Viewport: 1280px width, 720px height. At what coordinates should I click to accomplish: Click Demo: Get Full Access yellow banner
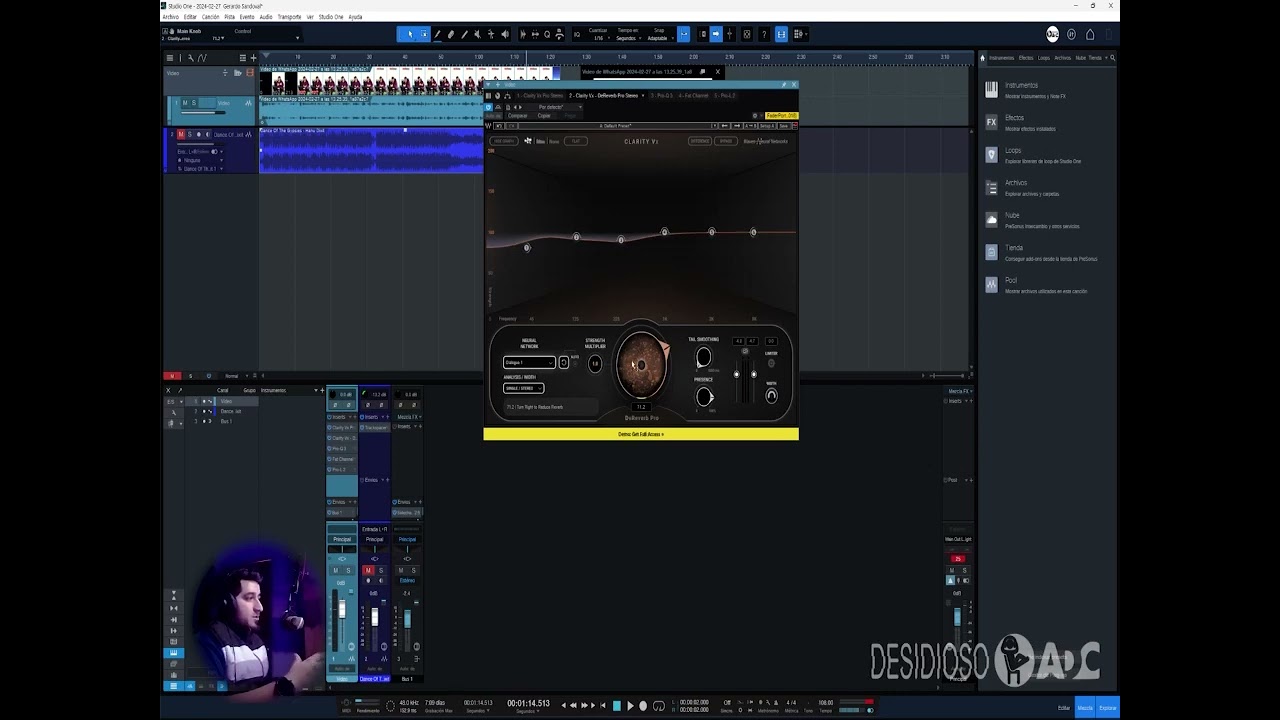[x=641, y=434]
